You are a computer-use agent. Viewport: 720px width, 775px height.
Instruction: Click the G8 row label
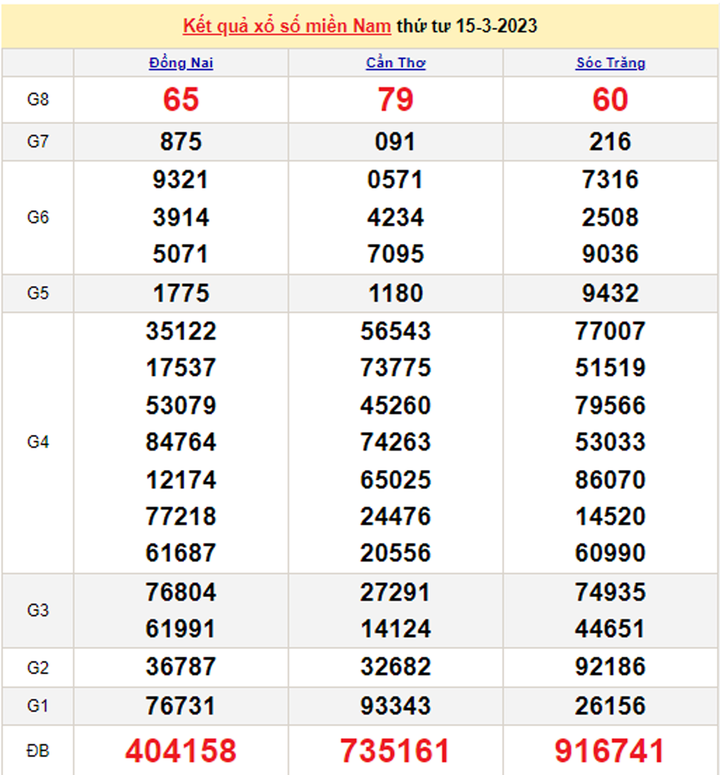[x=38, y=100]
